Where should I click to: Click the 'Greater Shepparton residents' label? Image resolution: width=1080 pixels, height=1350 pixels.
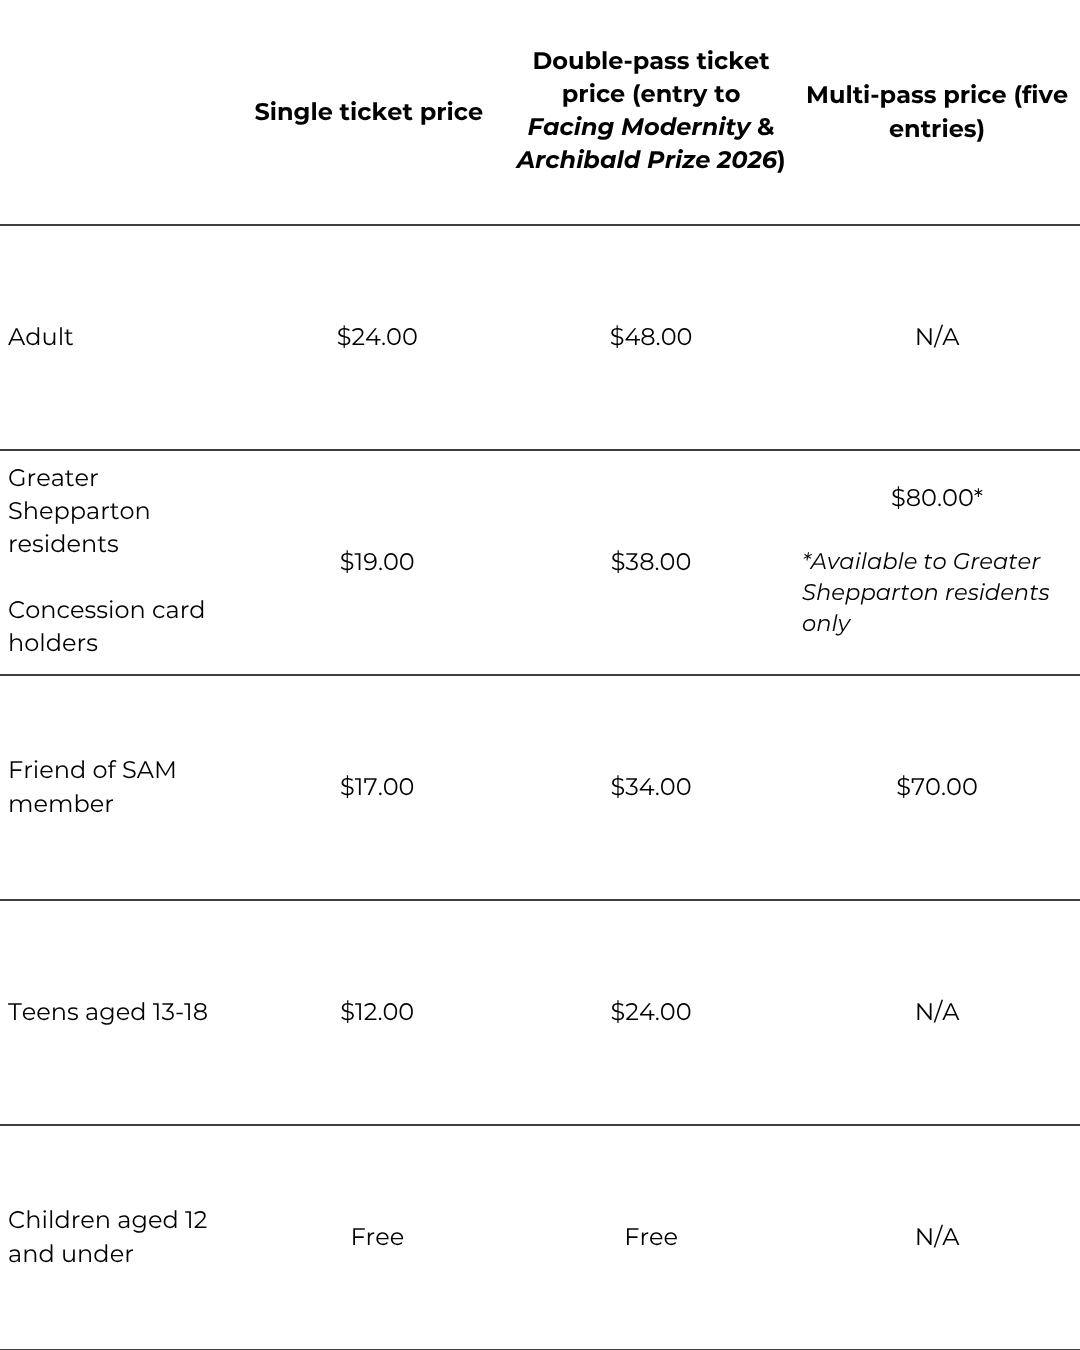click(x=79, y=511)
